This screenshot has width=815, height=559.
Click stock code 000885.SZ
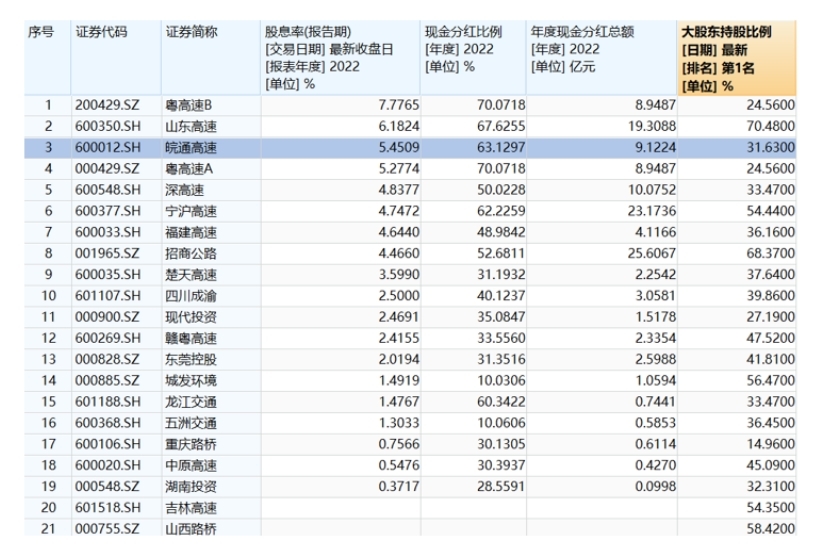(108, 381)
